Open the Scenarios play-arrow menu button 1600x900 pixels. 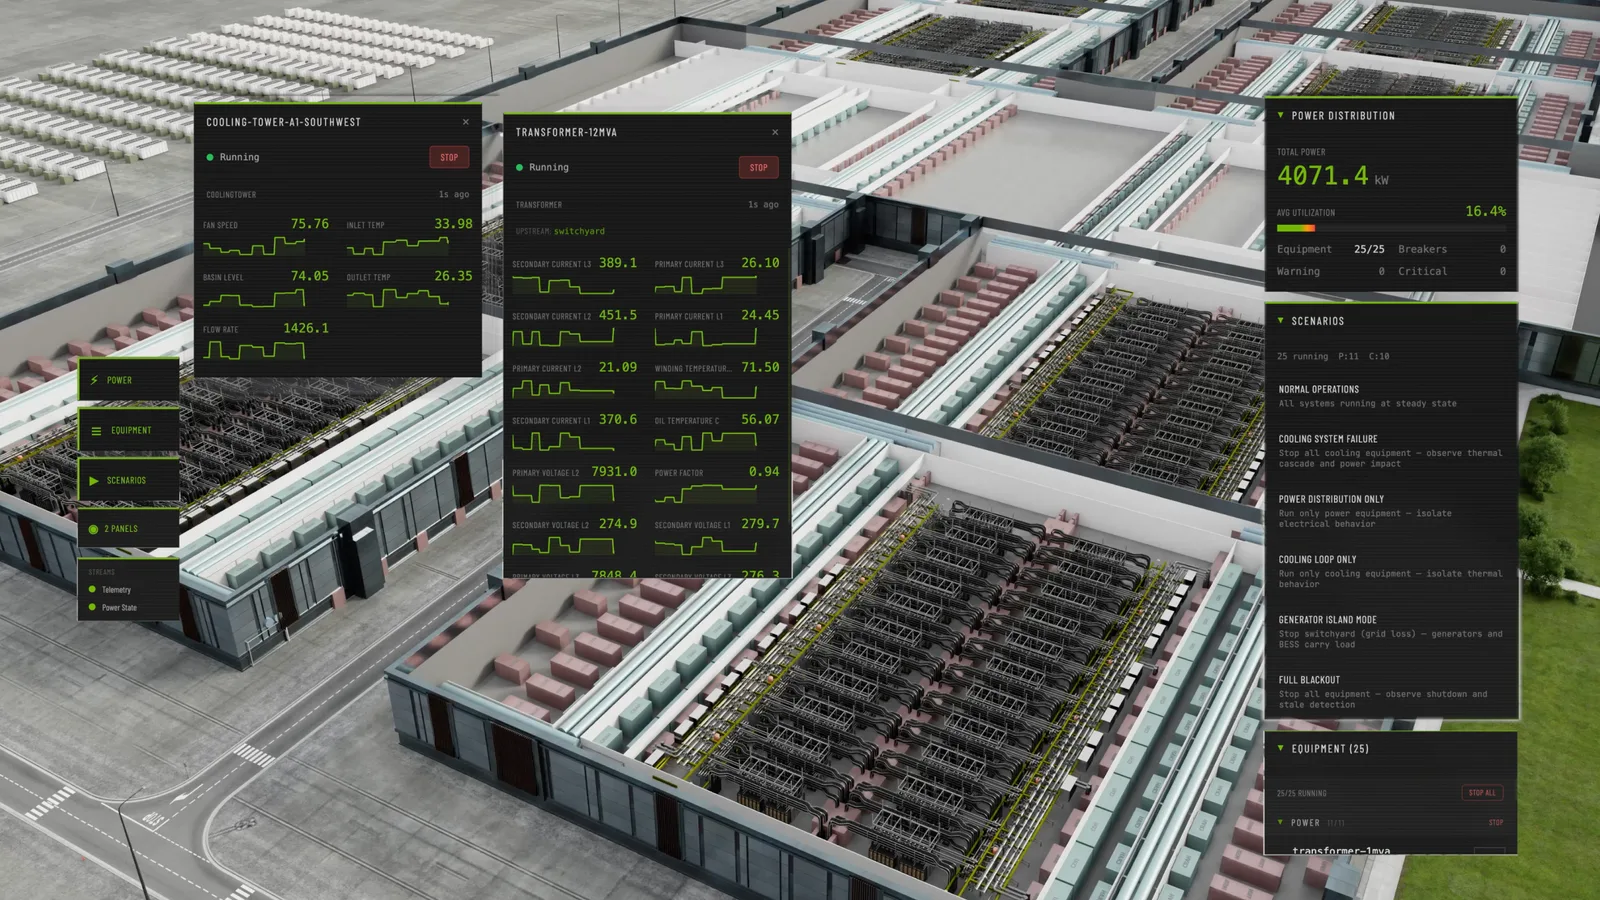pyautogui.click(x=129, y=480)
